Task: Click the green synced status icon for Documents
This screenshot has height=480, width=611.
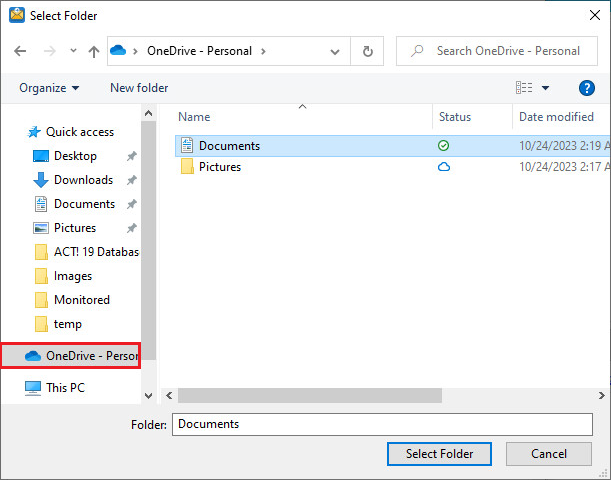Action: tap(444, 146)
